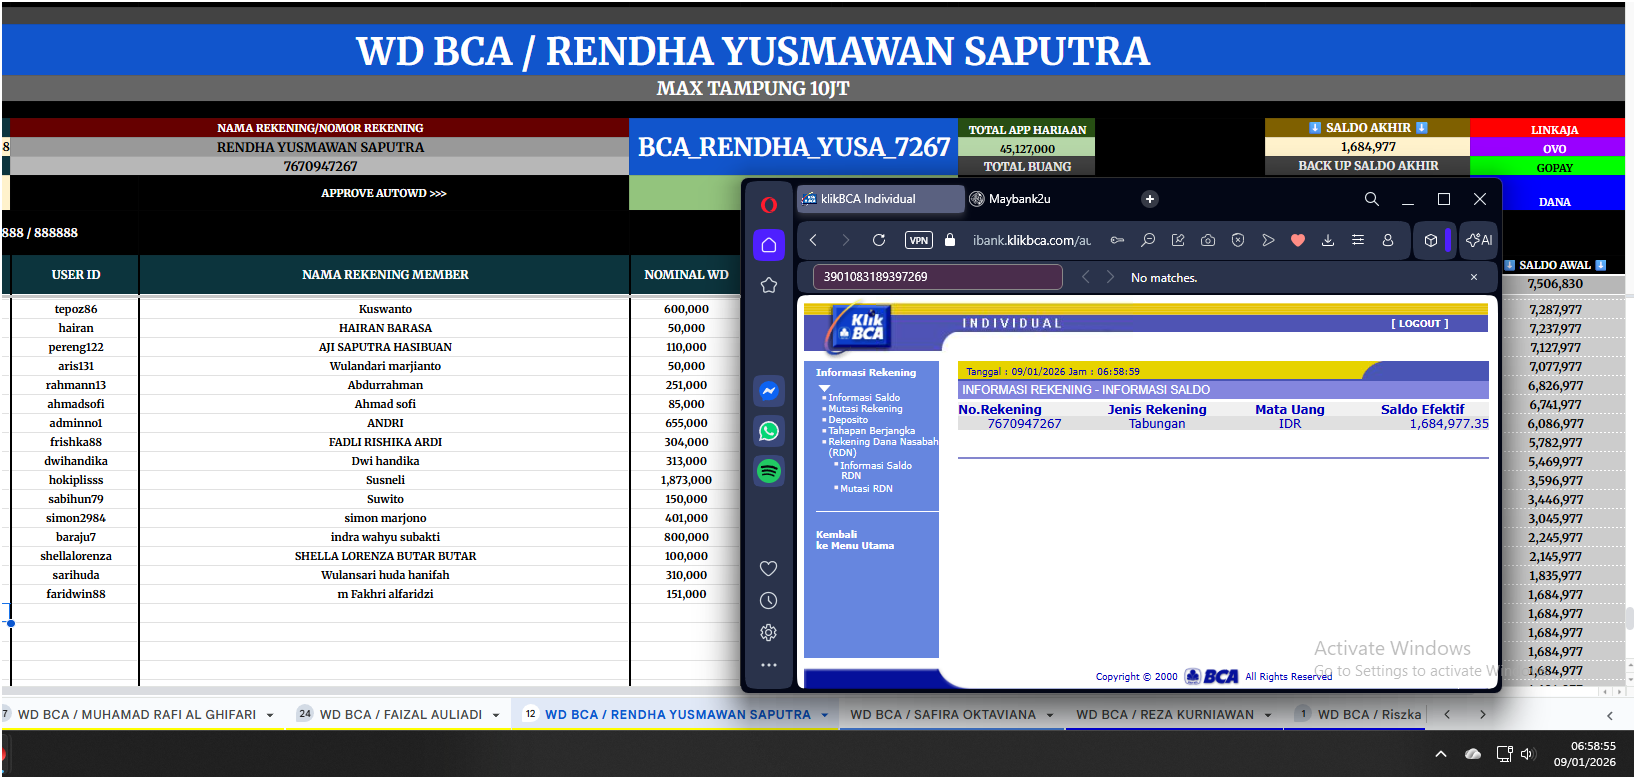Open the saved passwords key icon
This screenshot has width=1636, height=779.
[x=1118, y=240]
